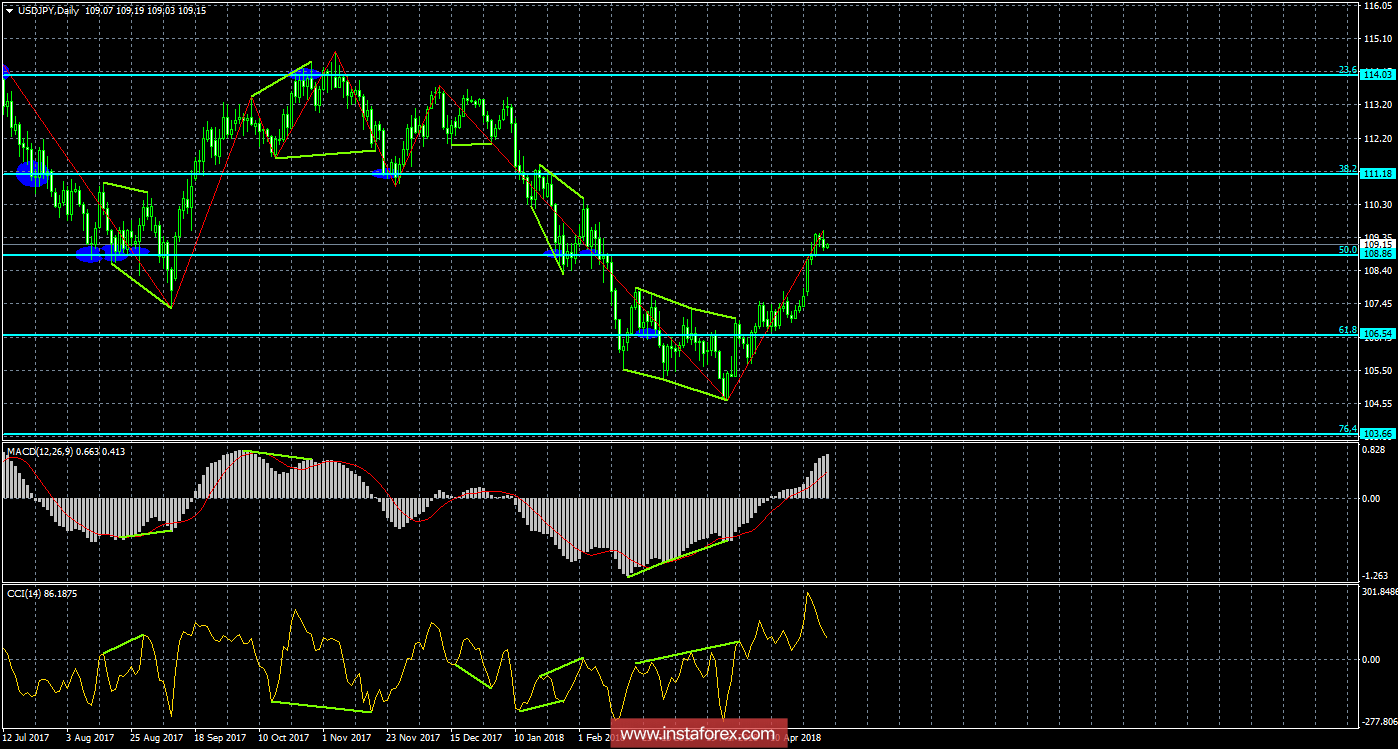This screenshot has height=749, width=1398.
Task: Select the 106.54 Fibonacci price tag
Action: coord(1378,334)
